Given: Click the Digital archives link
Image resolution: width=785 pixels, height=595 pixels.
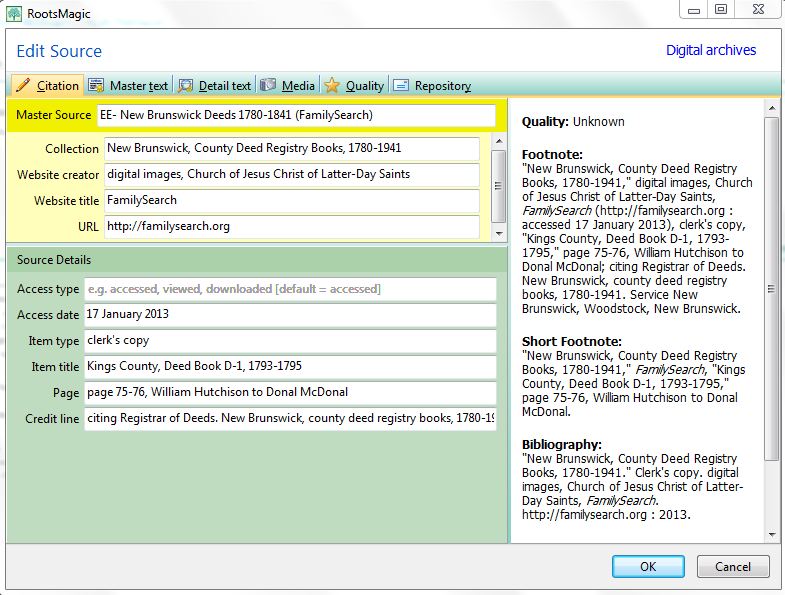Looking at the screenshot, I should (711, 50).
